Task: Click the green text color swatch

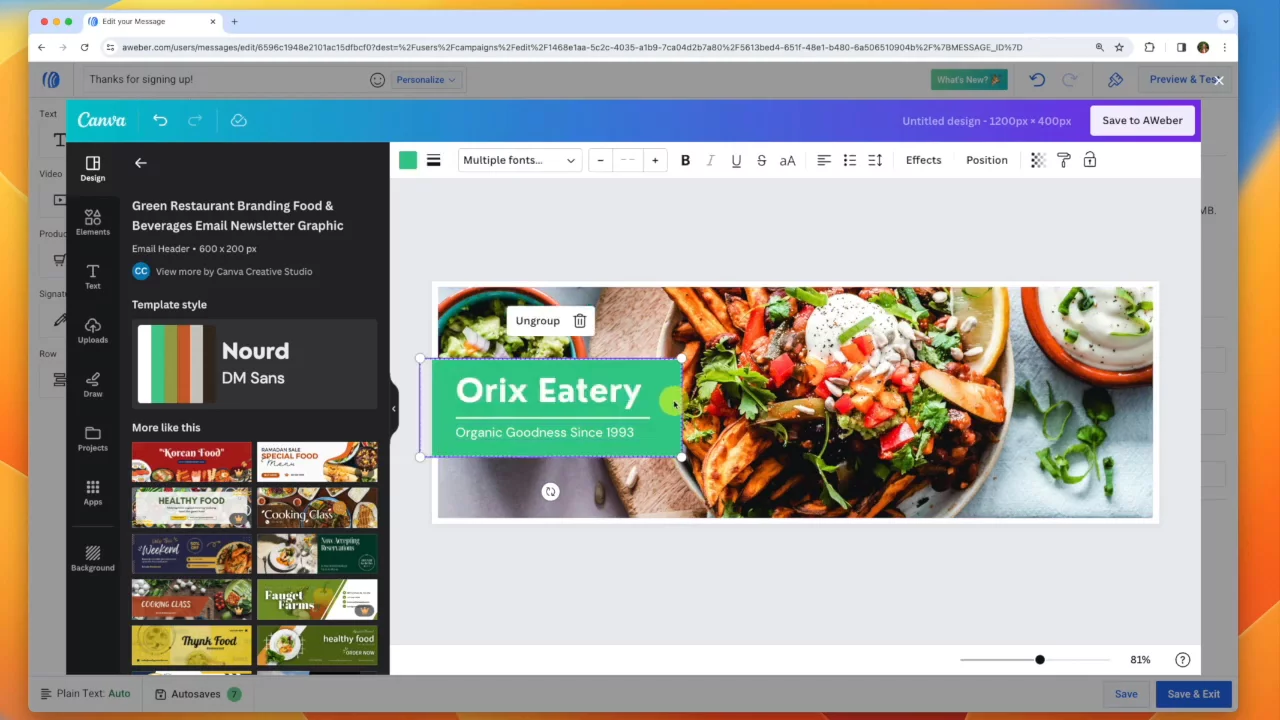Action: 408,160
